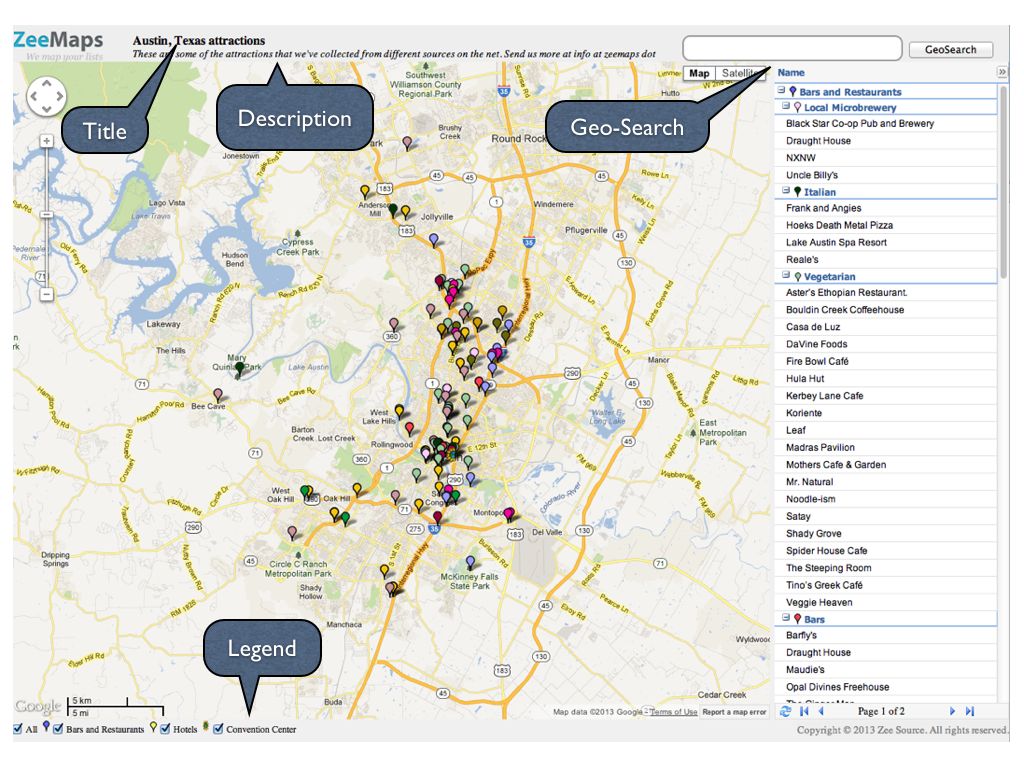
Task: Click the ZeeMaps logo
Action: [x=58, y=40]
